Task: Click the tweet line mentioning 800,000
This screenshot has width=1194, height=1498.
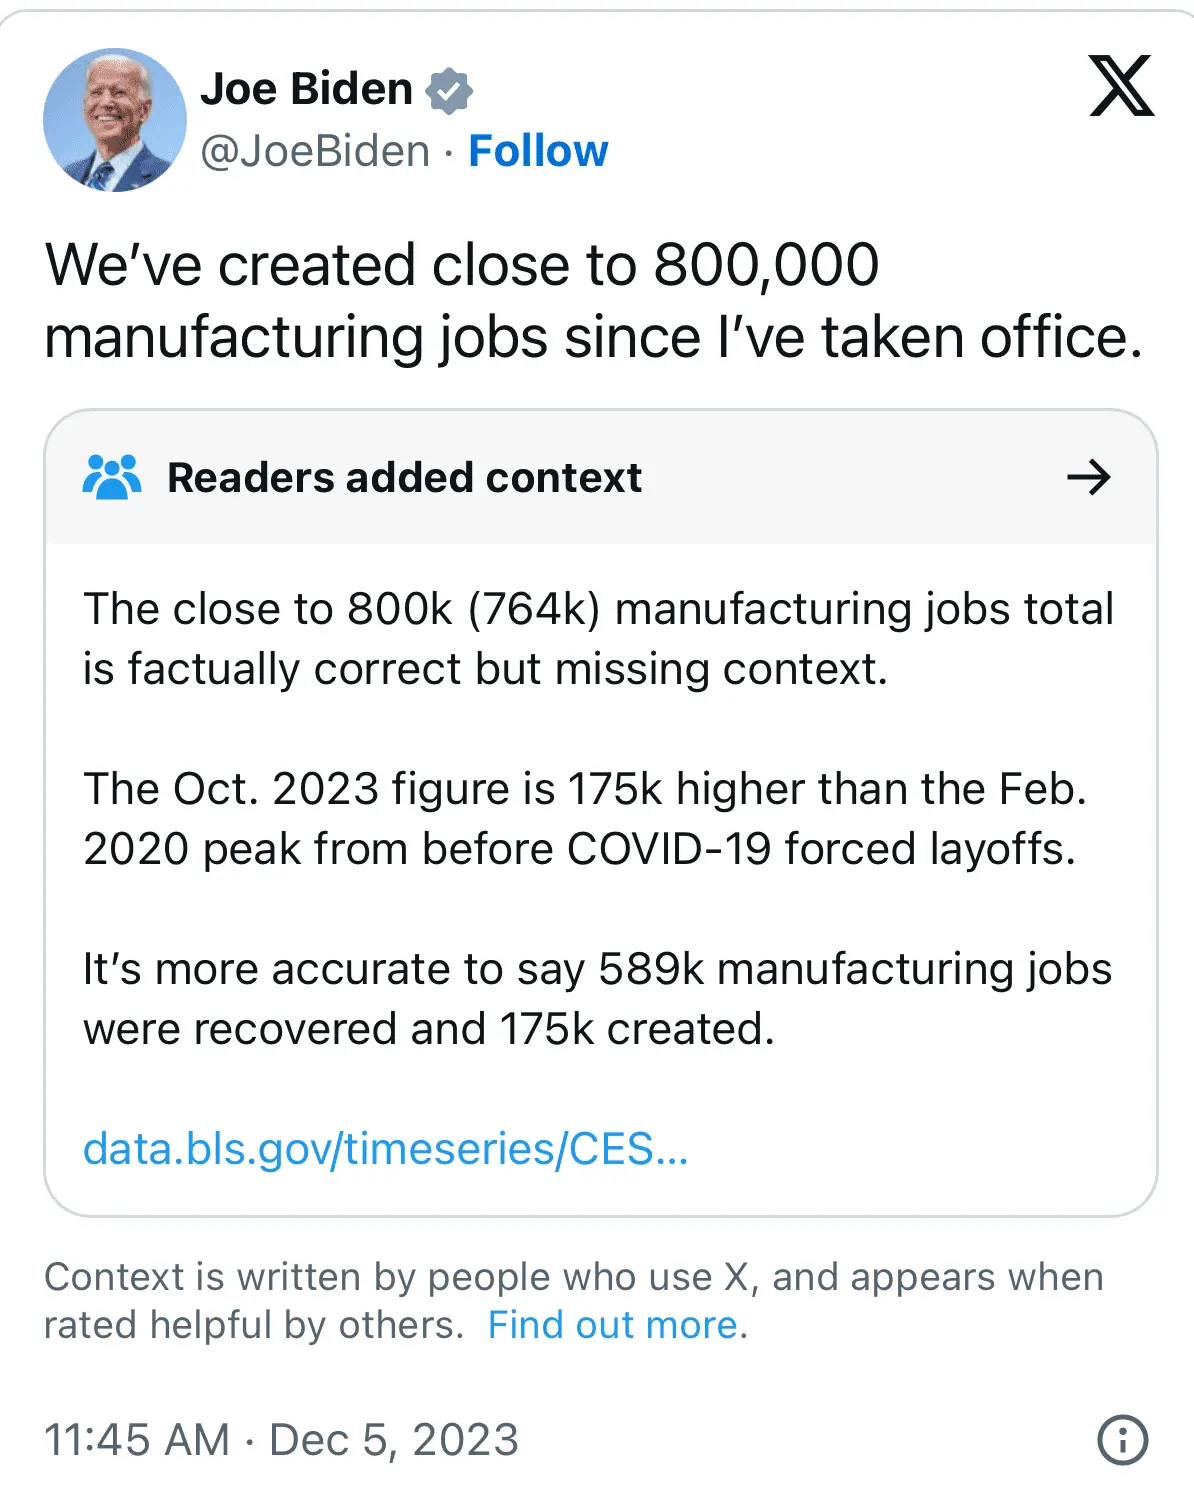Action: [462, 266]
